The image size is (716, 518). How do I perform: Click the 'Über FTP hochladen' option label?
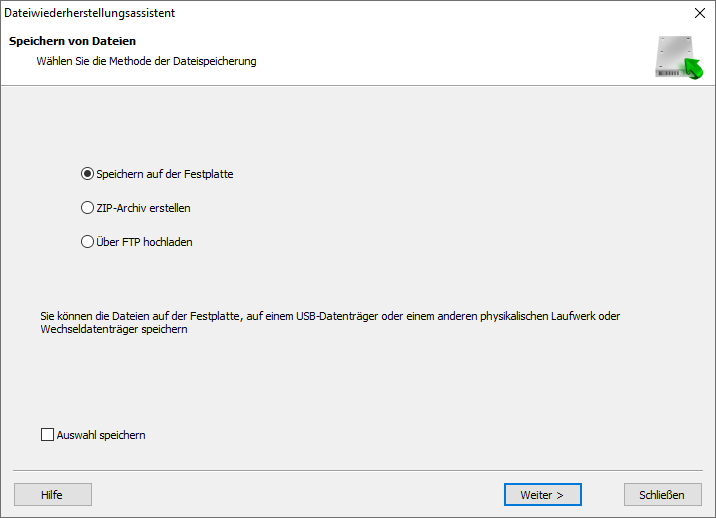144,242
